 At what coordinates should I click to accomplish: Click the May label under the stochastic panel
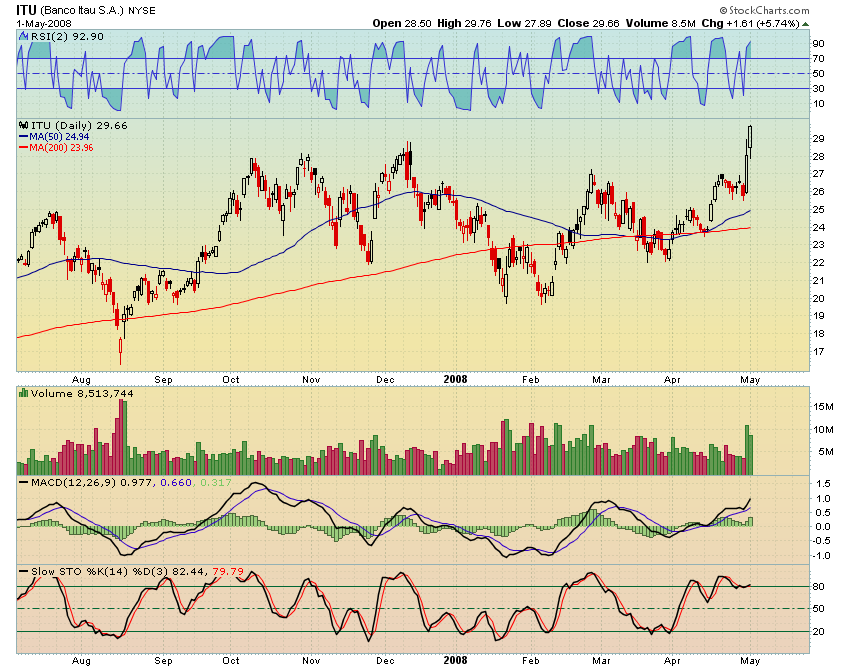tap(750, 660)
